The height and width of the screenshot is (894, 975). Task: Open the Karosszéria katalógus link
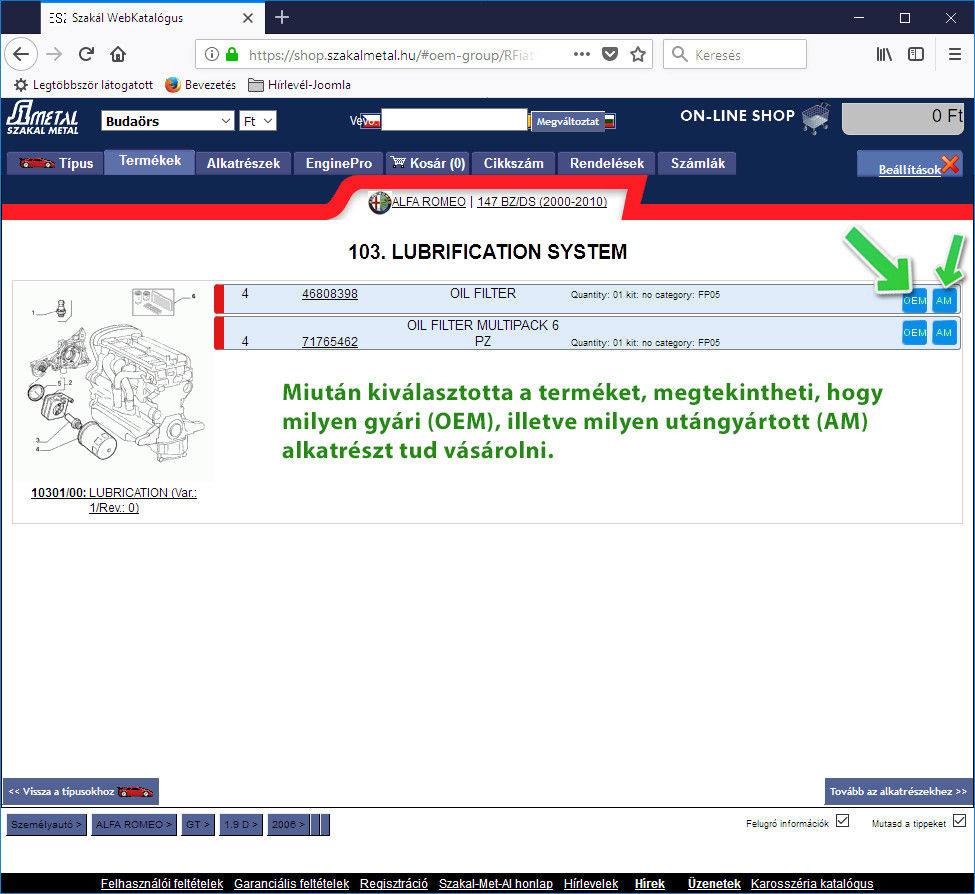[812, 883]
